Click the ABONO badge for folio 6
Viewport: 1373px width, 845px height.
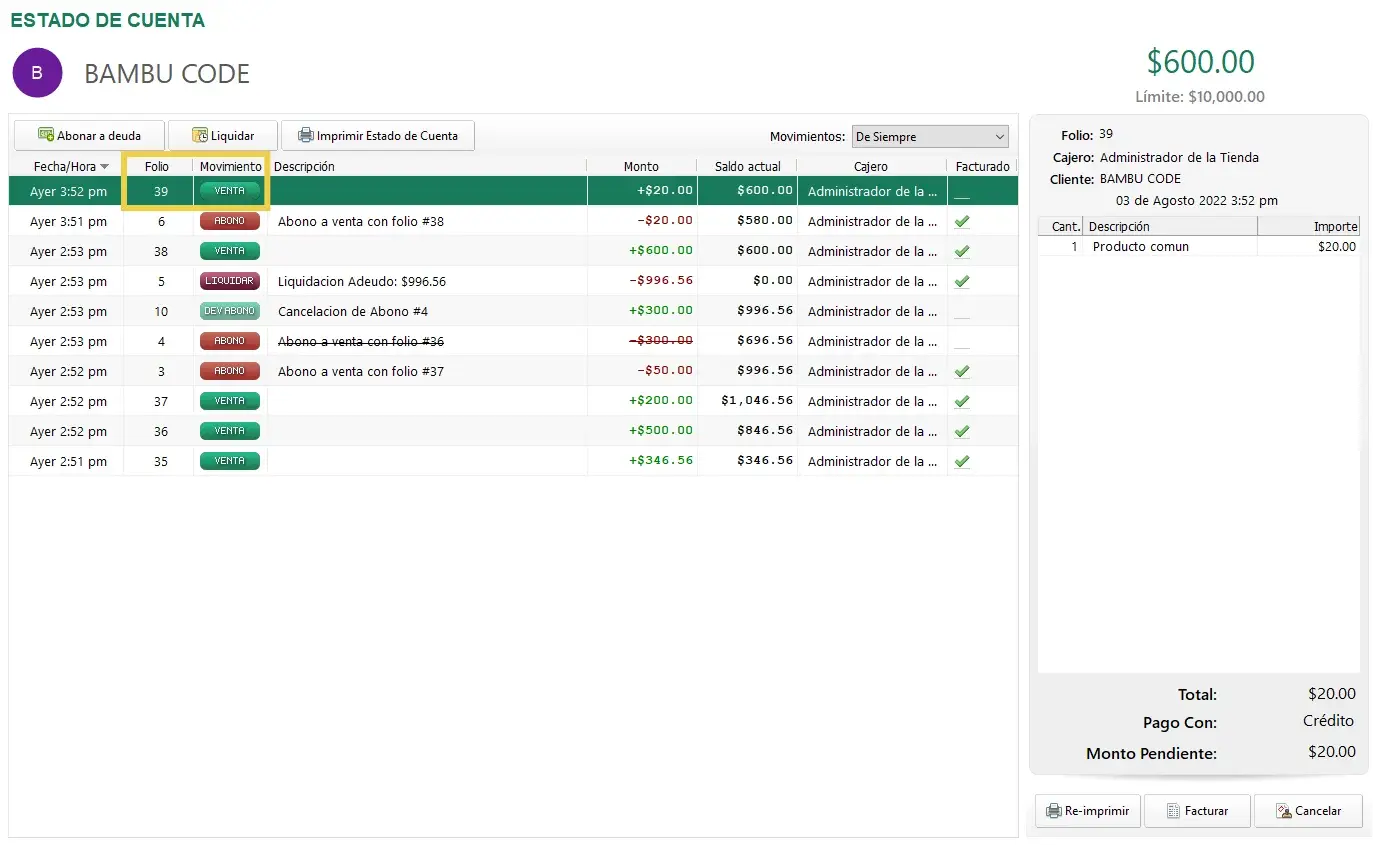click(x=230, y=221)
